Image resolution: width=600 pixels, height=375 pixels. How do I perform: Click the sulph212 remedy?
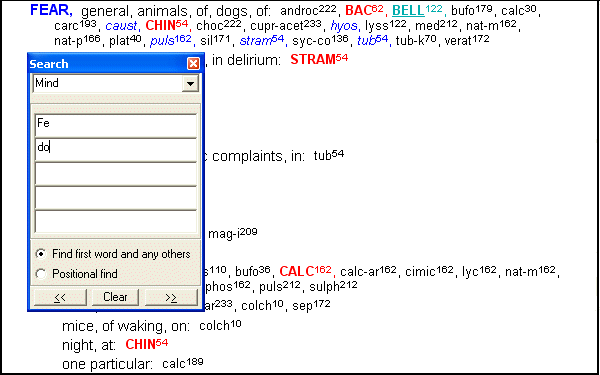pyautogui.click(x=333, y=286)
